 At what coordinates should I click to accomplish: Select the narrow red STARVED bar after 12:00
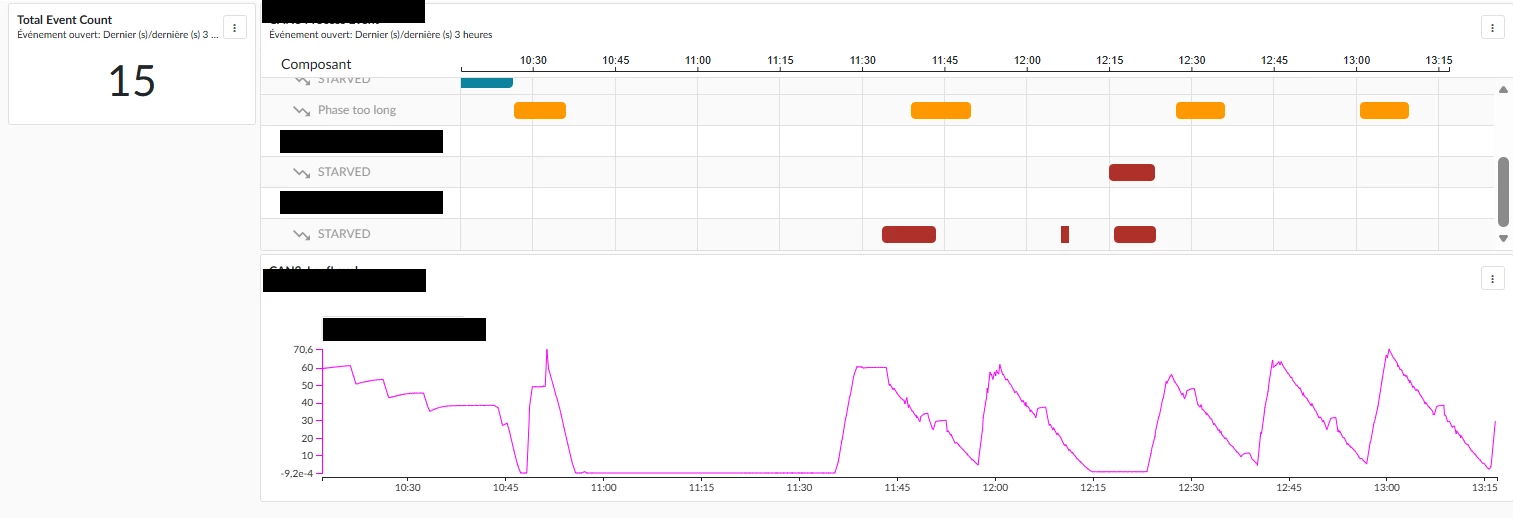[1065, 234]
